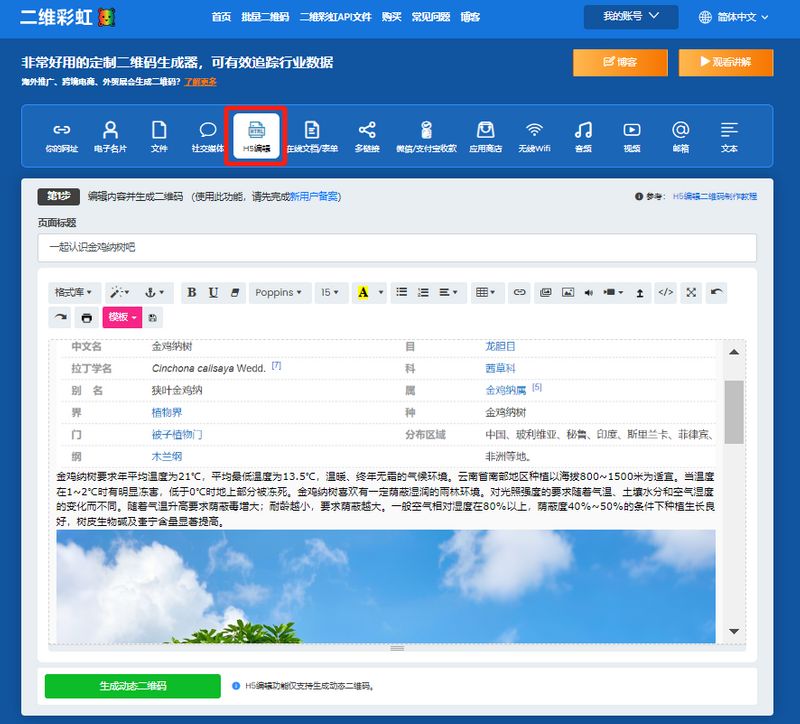Open the video insert dropdown
This screenshot has width=800, height=724.
coord(614,292)
